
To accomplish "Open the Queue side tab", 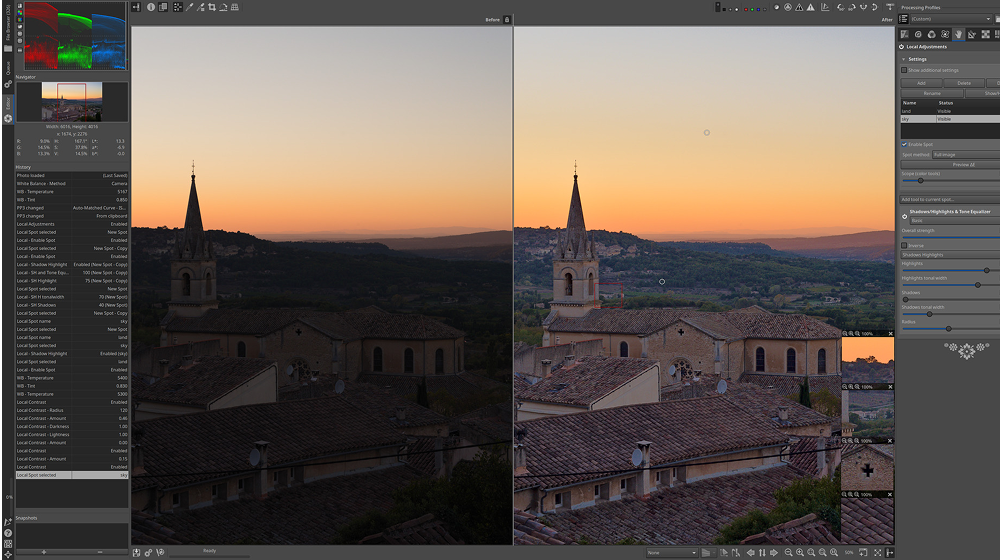I will pyautogui.click(x=8, y=73).
